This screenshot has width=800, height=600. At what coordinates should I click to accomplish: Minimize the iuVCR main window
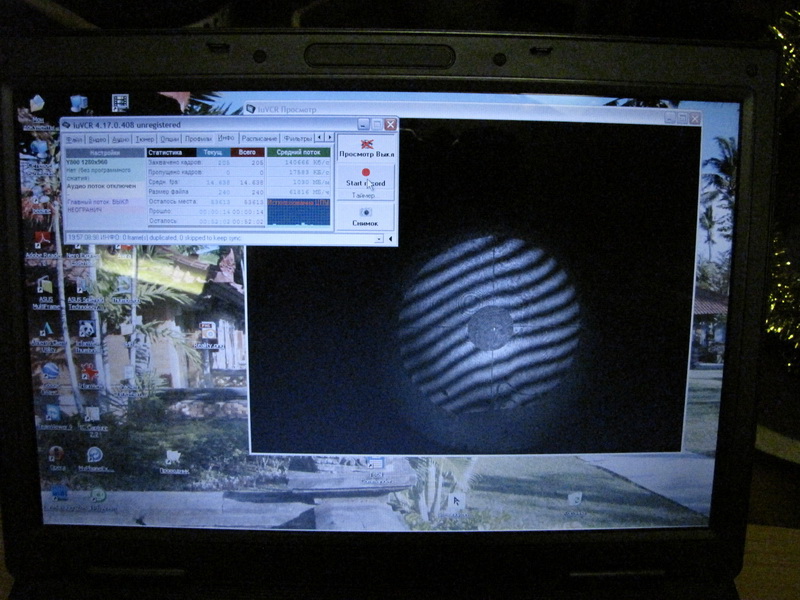[363, 124]
